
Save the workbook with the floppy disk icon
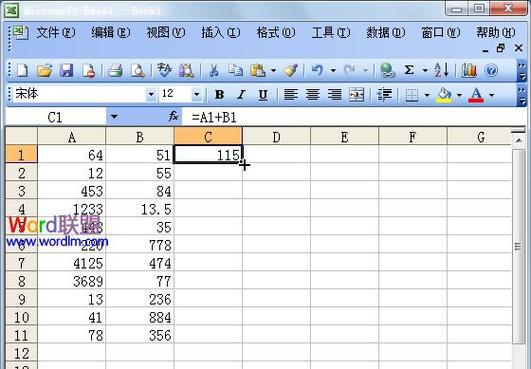tap(66, 70)
